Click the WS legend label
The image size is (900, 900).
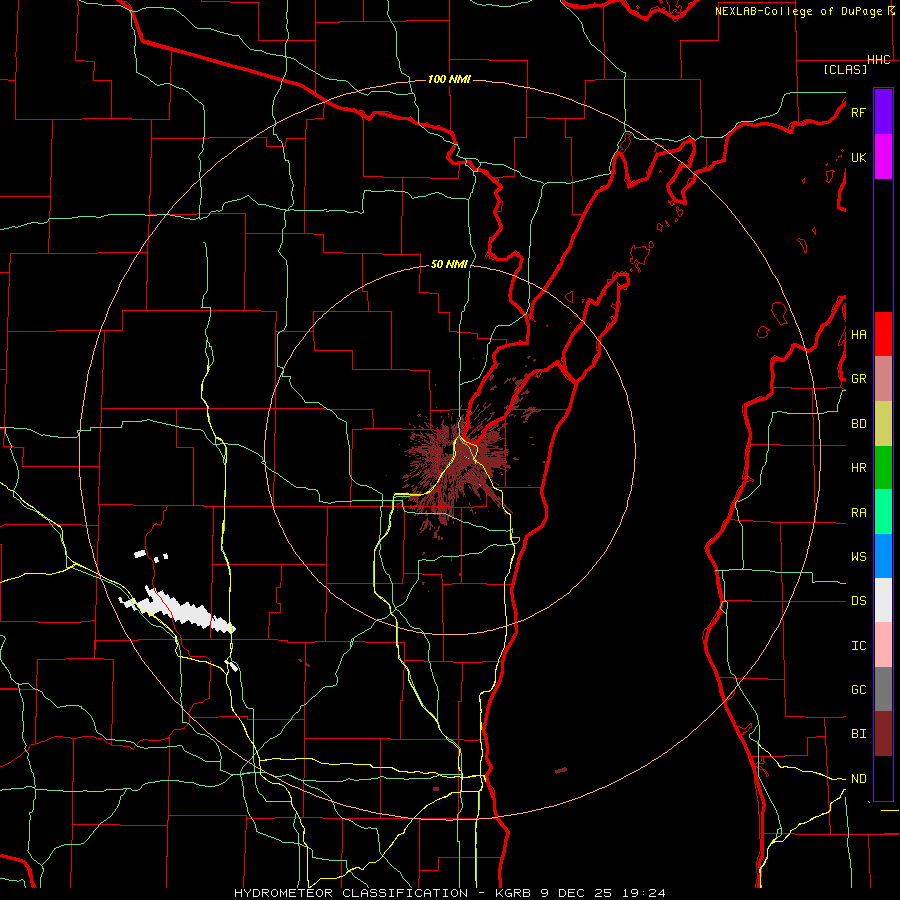pos(858,557)
